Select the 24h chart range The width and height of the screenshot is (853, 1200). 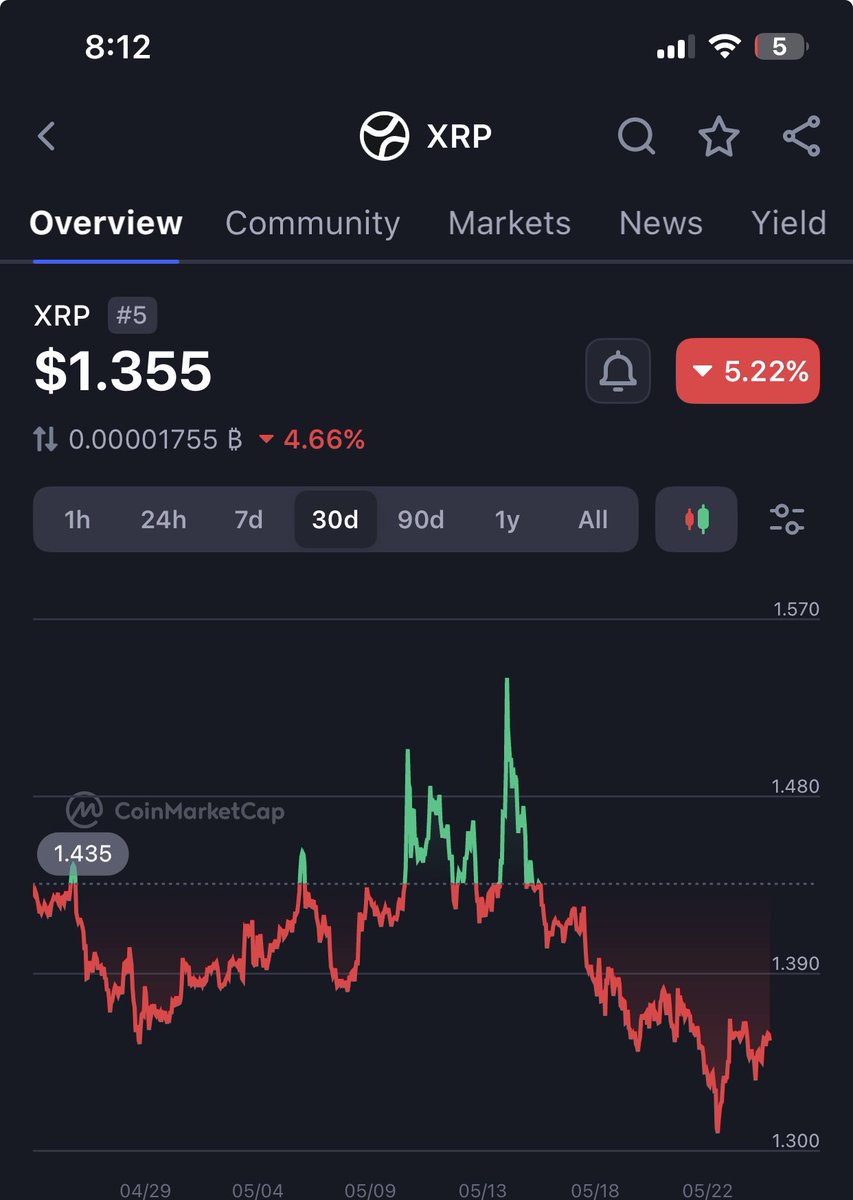click(x=163, y=520)
